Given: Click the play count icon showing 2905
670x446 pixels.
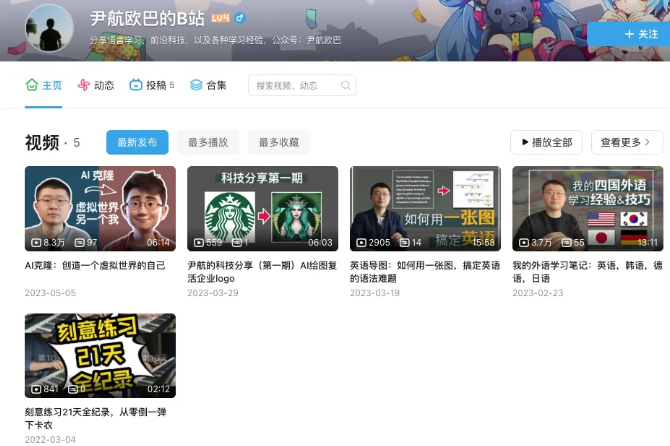Looking at the screenshot, I should (x=361, y=243).
